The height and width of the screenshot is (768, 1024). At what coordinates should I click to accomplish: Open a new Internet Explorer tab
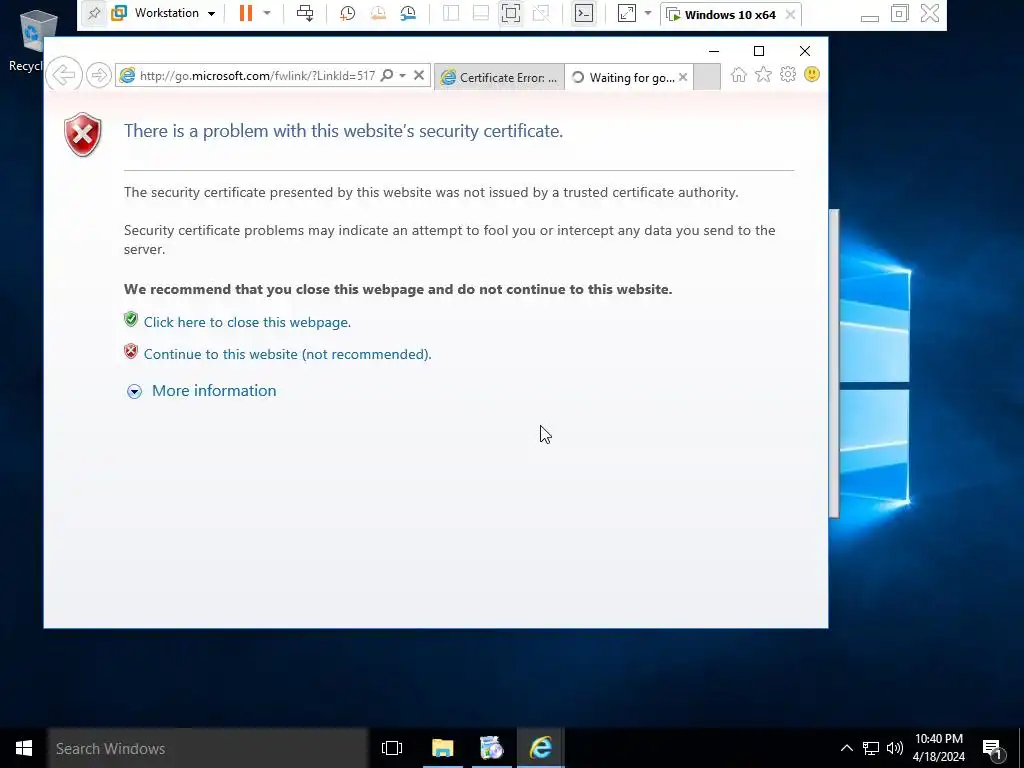pyautogui.click(x=707, y=77)
